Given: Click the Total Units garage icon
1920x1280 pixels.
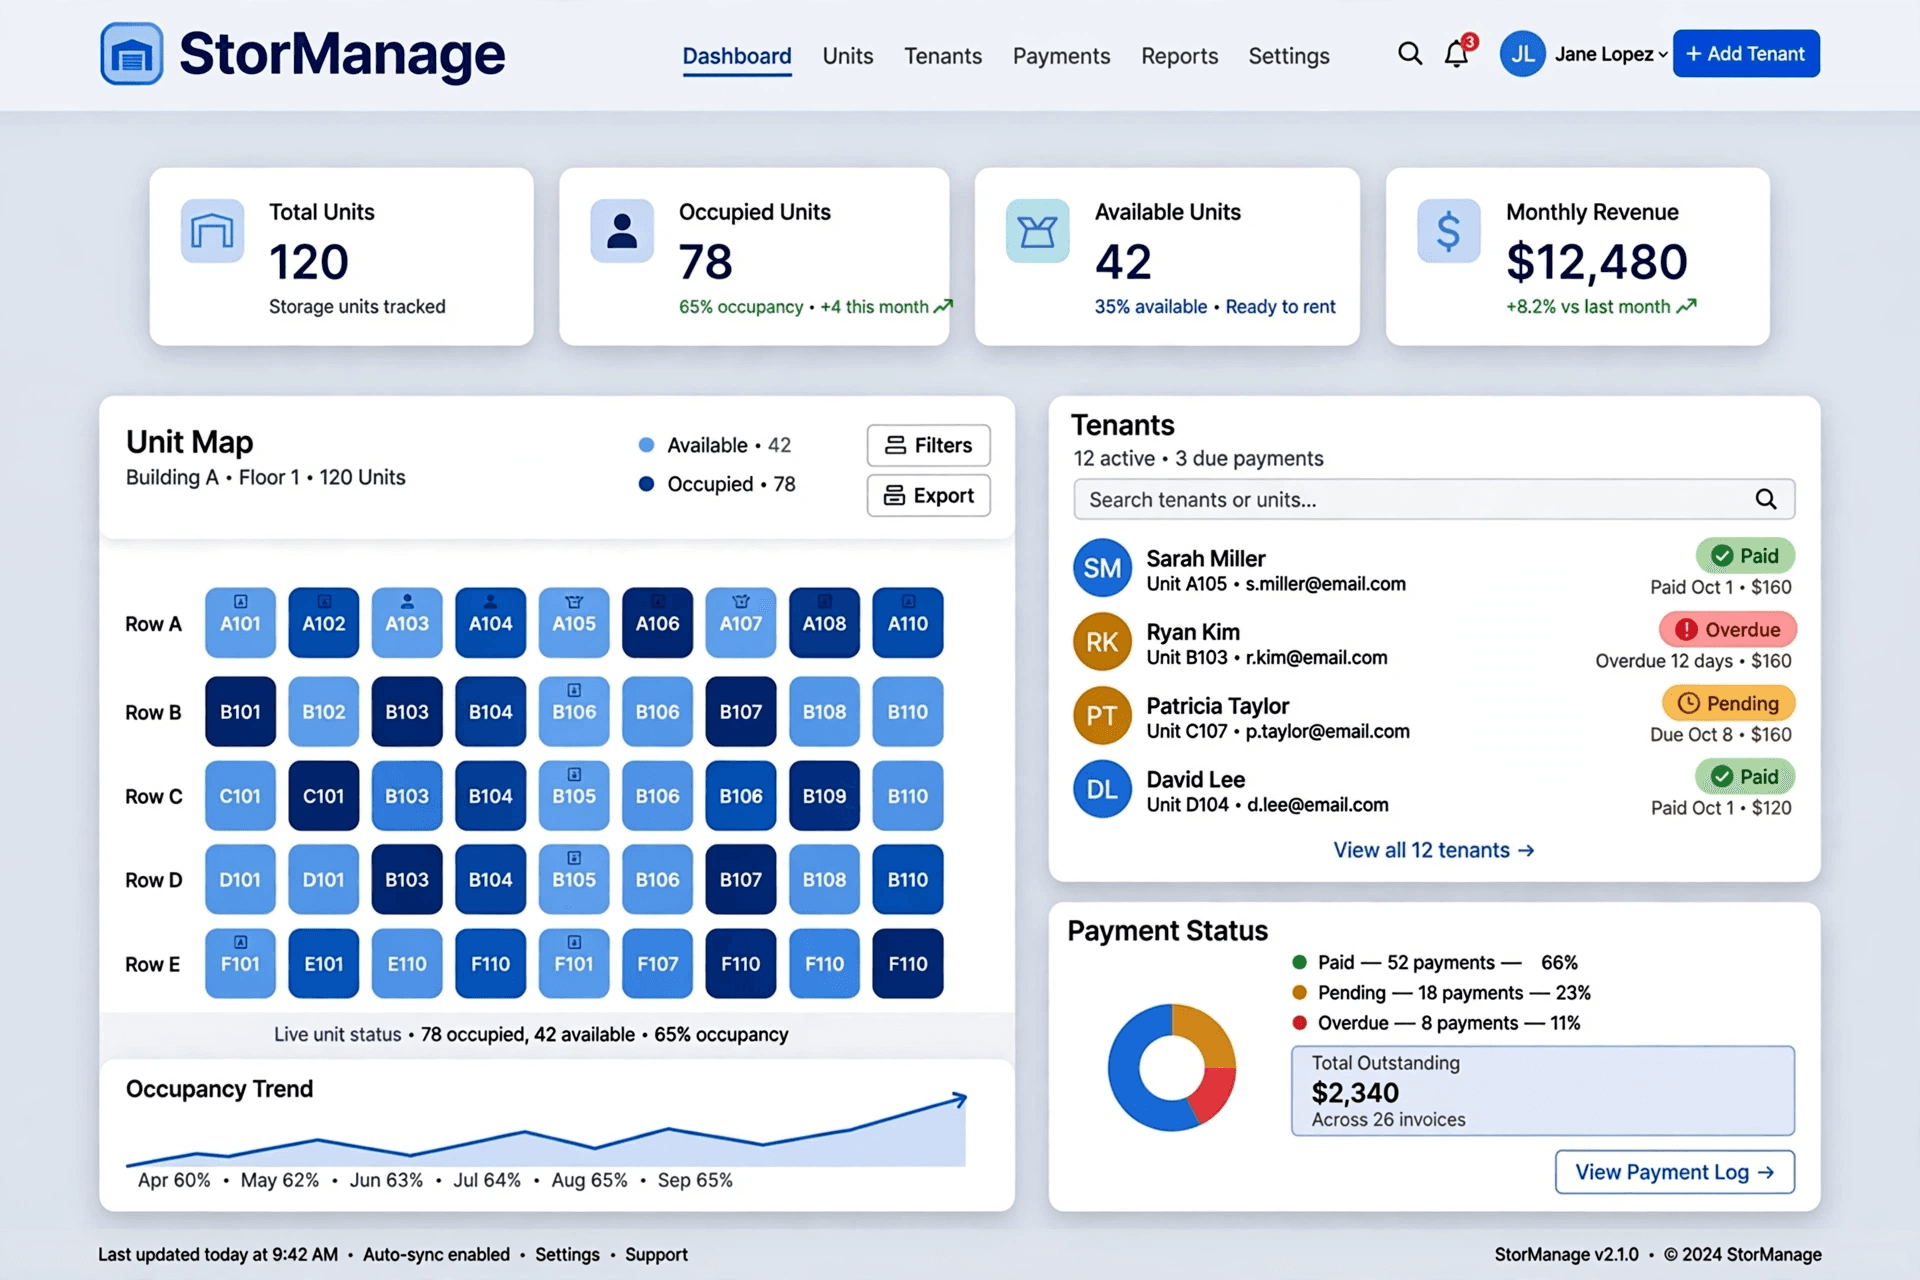Looking at the screenshot, I should (212, 231).
